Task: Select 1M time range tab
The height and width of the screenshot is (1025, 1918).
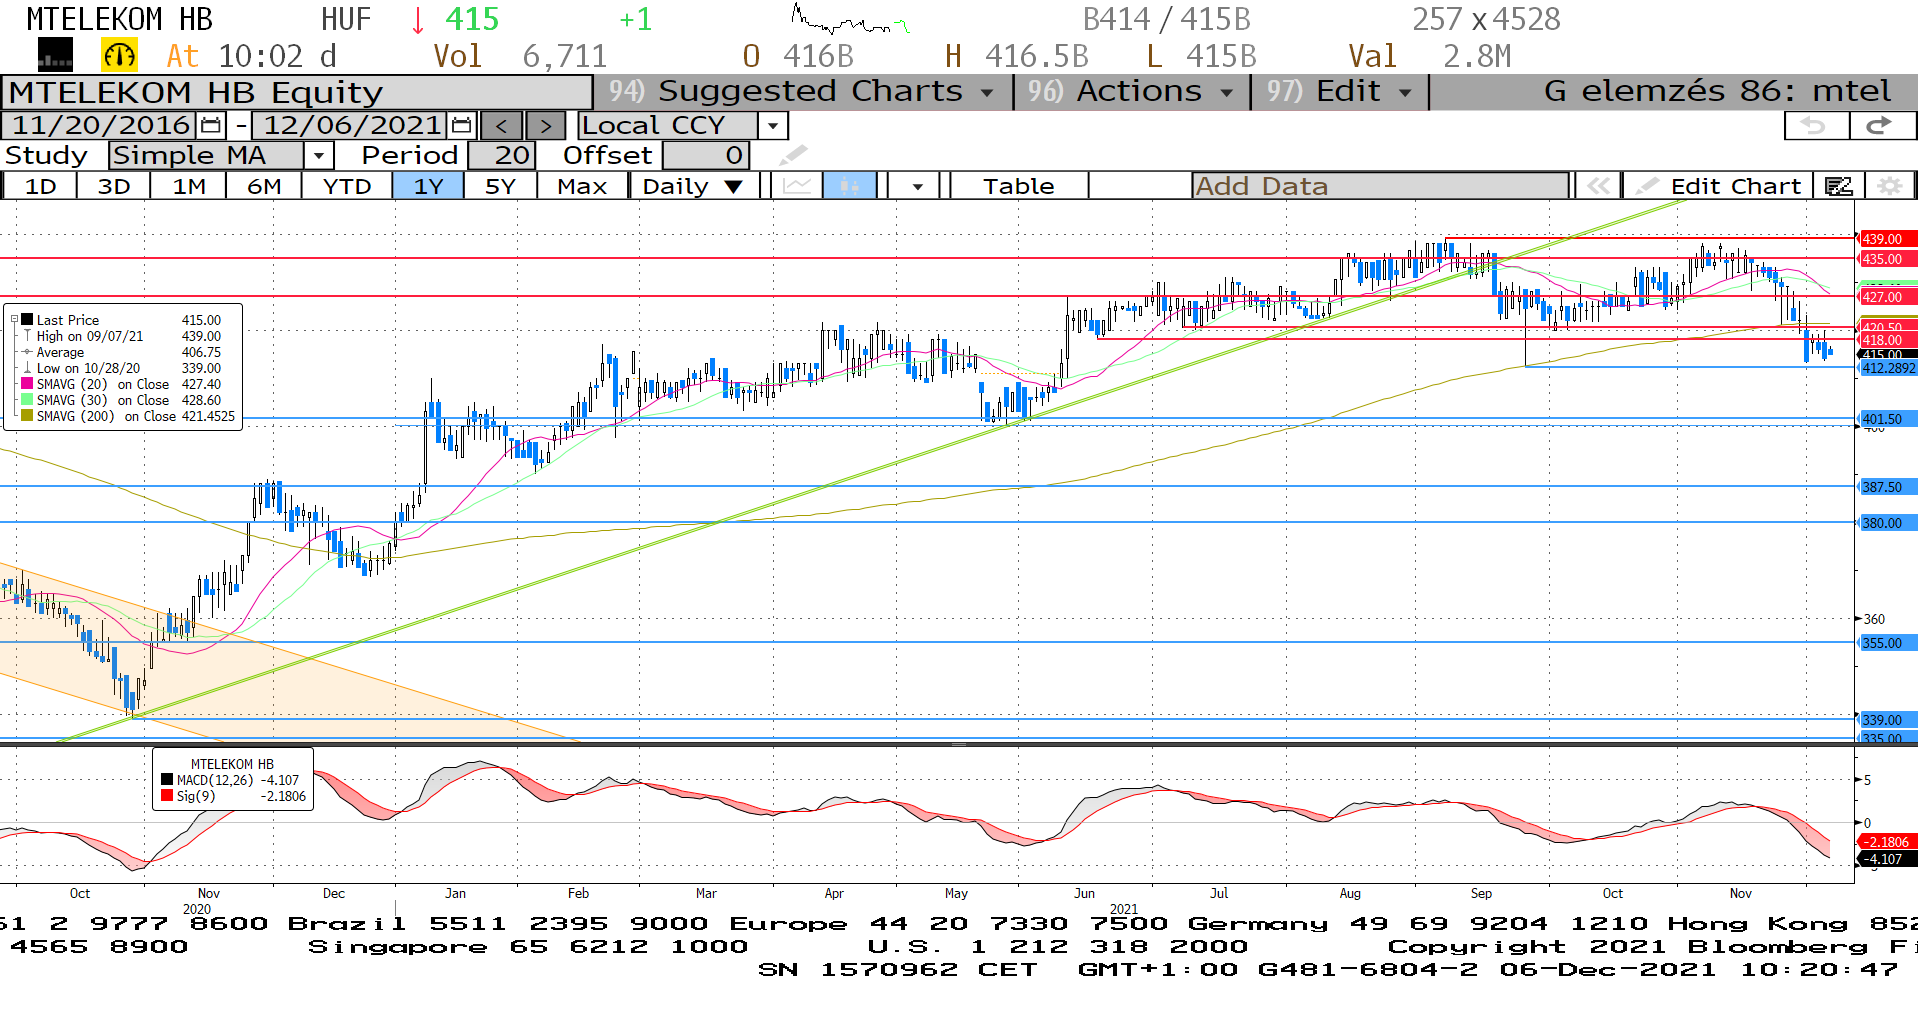Action: pyautogui.click(x=189, y=186)
